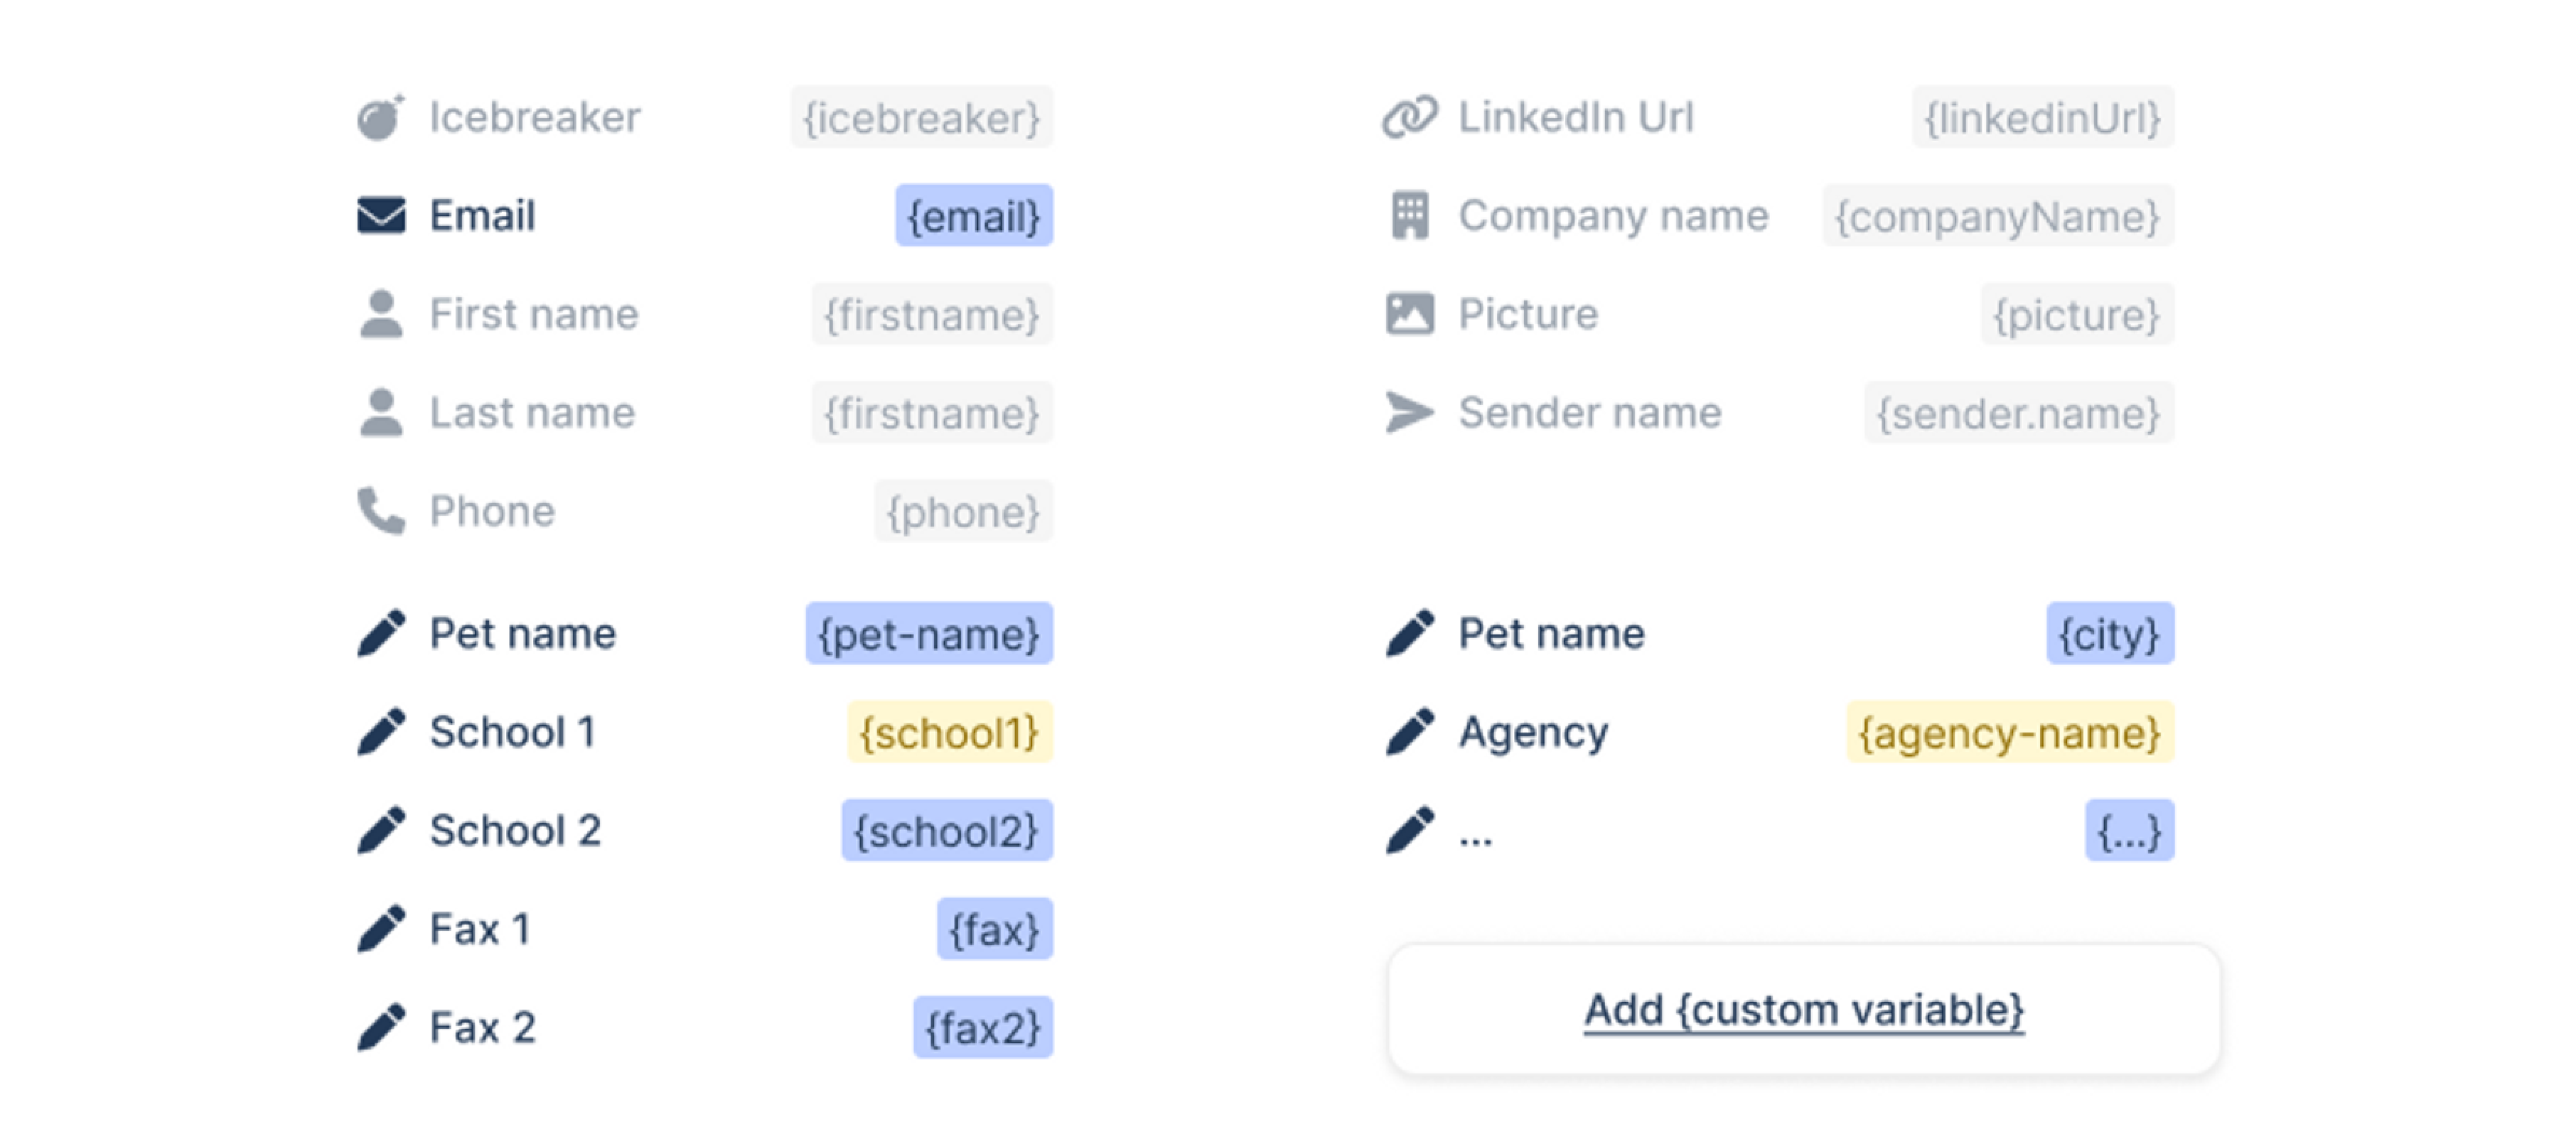Click the Phone handset icon
2576x1134 pixels.
pyautogui.click(x=381, y=511)
